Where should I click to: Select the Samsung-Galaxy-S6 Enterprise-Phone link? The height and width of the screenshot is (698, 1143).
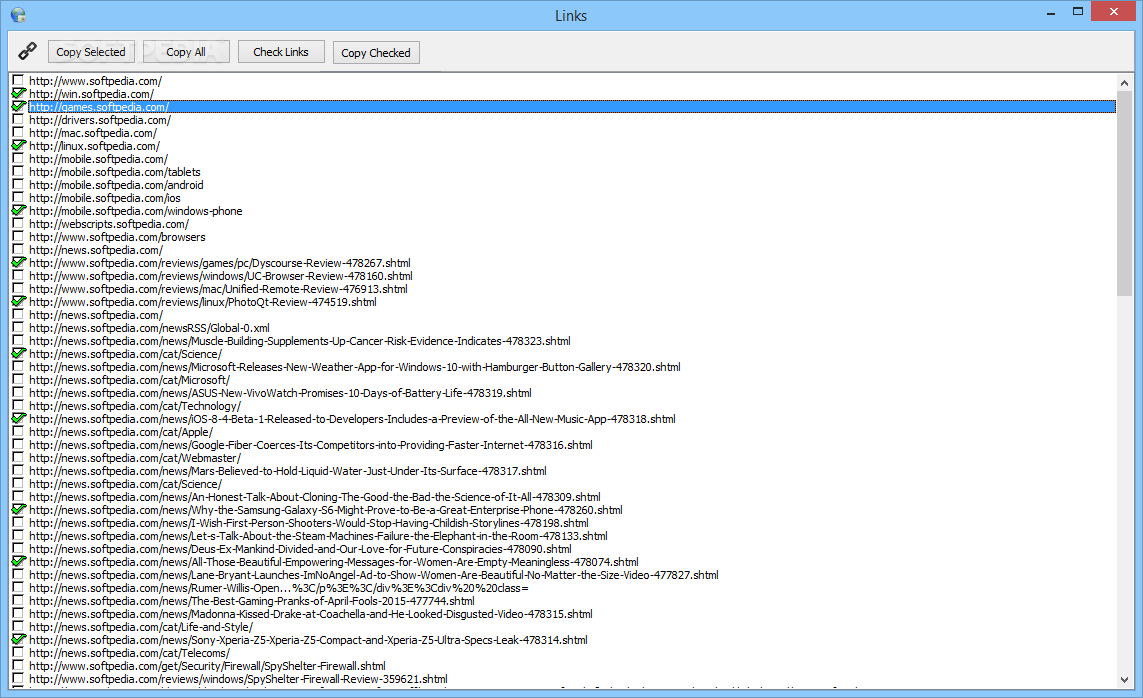pyautogui.click(x=326, y=510)
